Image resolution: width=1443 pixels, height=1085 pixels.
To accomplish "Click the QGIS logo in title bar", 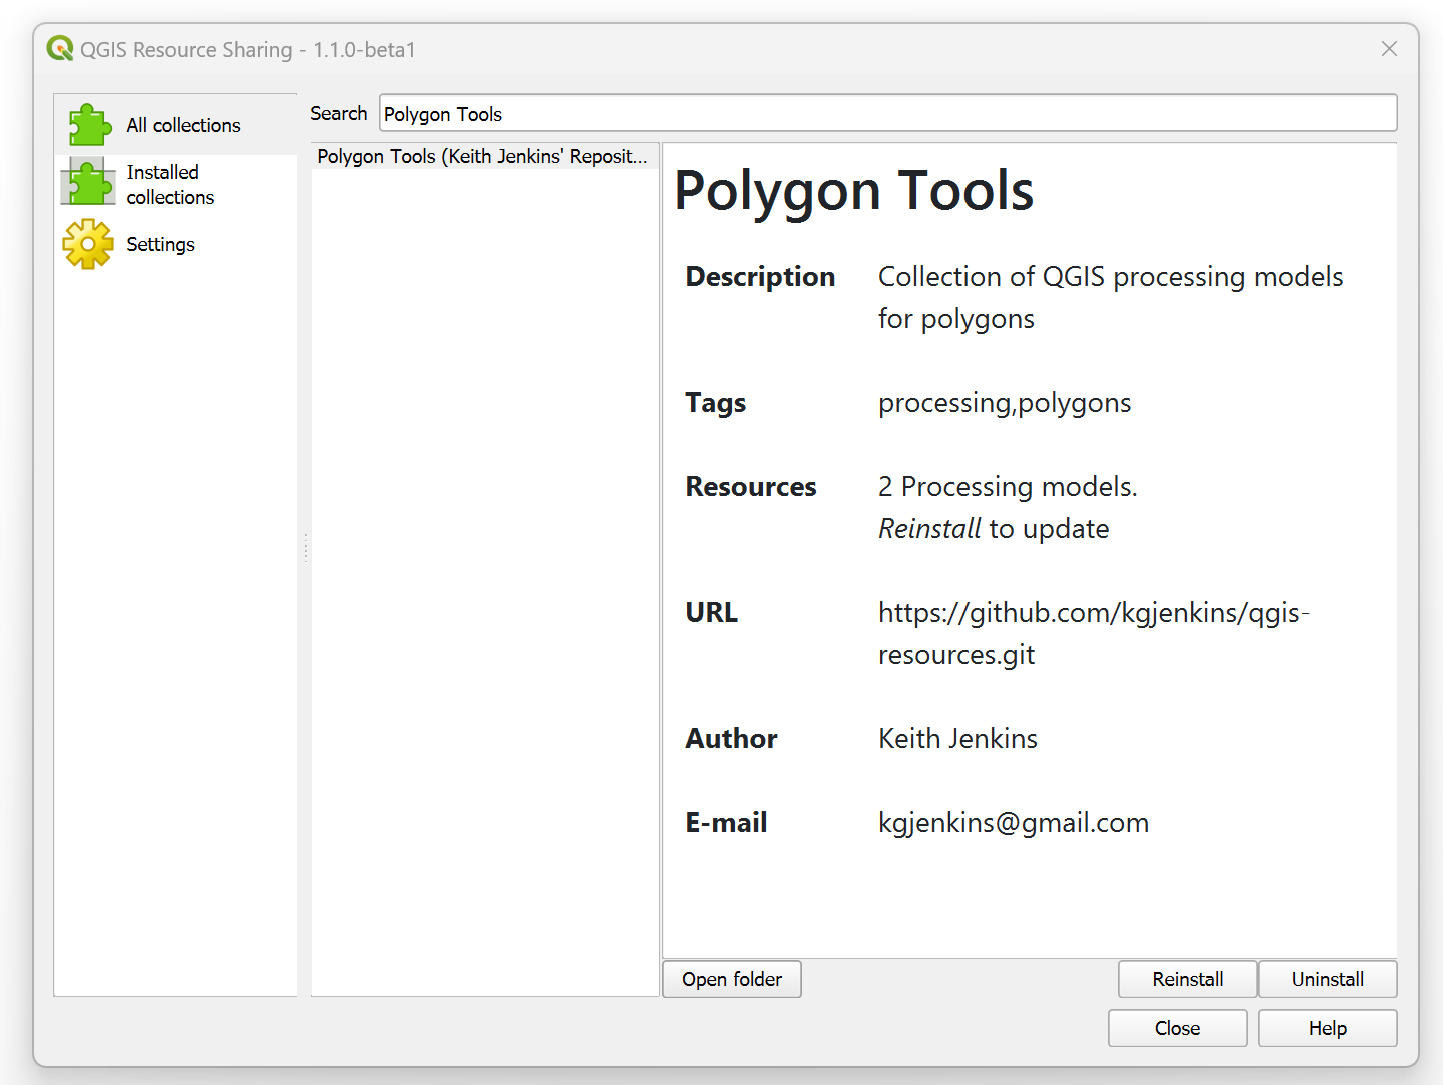I will pyautogui.click(x=60, y=49).
